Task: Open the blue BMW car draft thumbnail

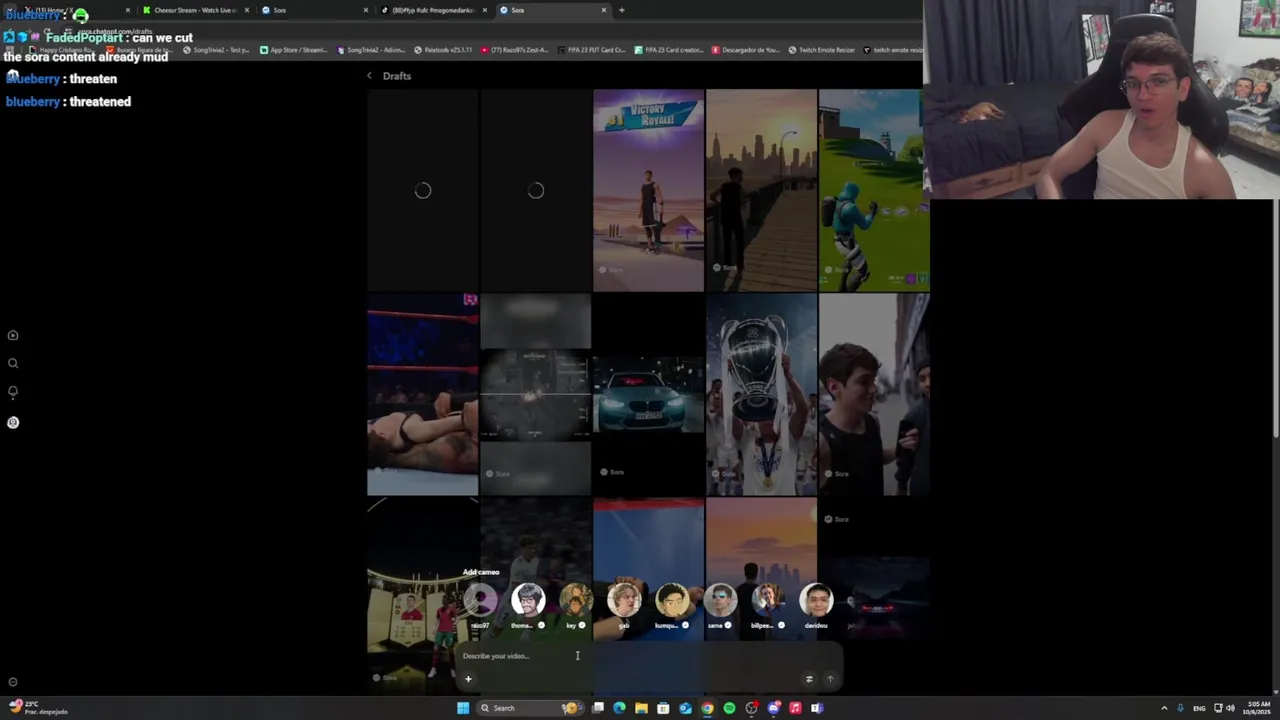Action: pos(648,395)
